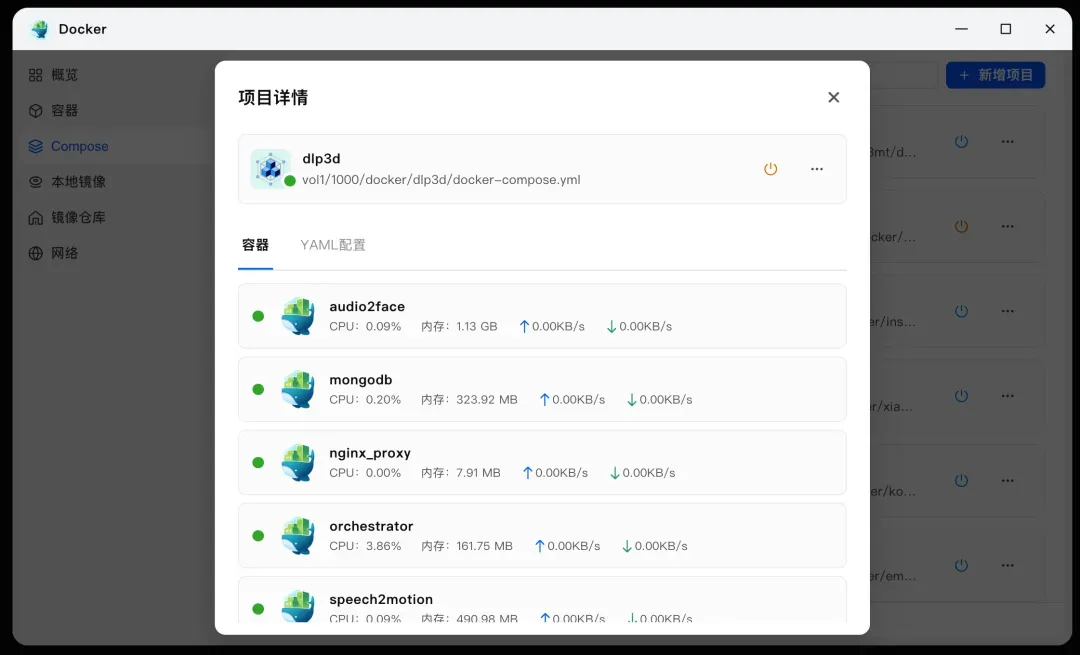Image resolution: width=1080 pixels, height=655 pixels.
Task: Click the orange power button for dlp3d
Action: click(770, 169)
